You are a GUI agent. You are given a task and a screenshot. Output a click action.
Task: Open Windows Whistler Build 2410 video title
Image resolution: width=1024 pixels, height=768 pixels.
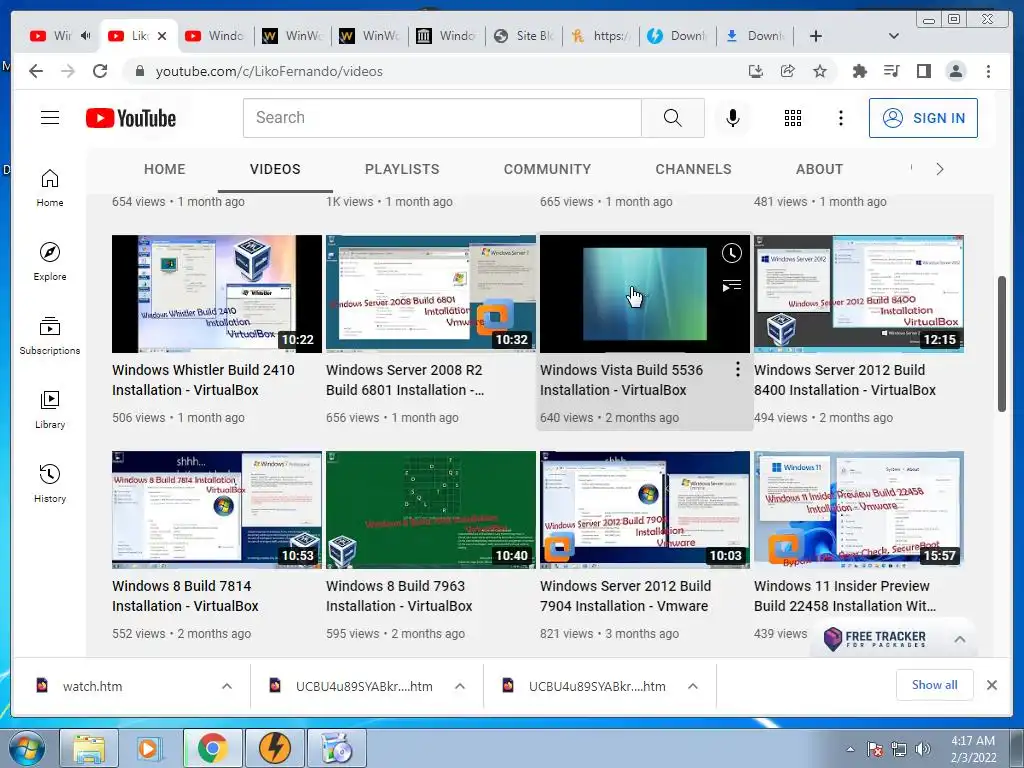(x=203, y=379)
